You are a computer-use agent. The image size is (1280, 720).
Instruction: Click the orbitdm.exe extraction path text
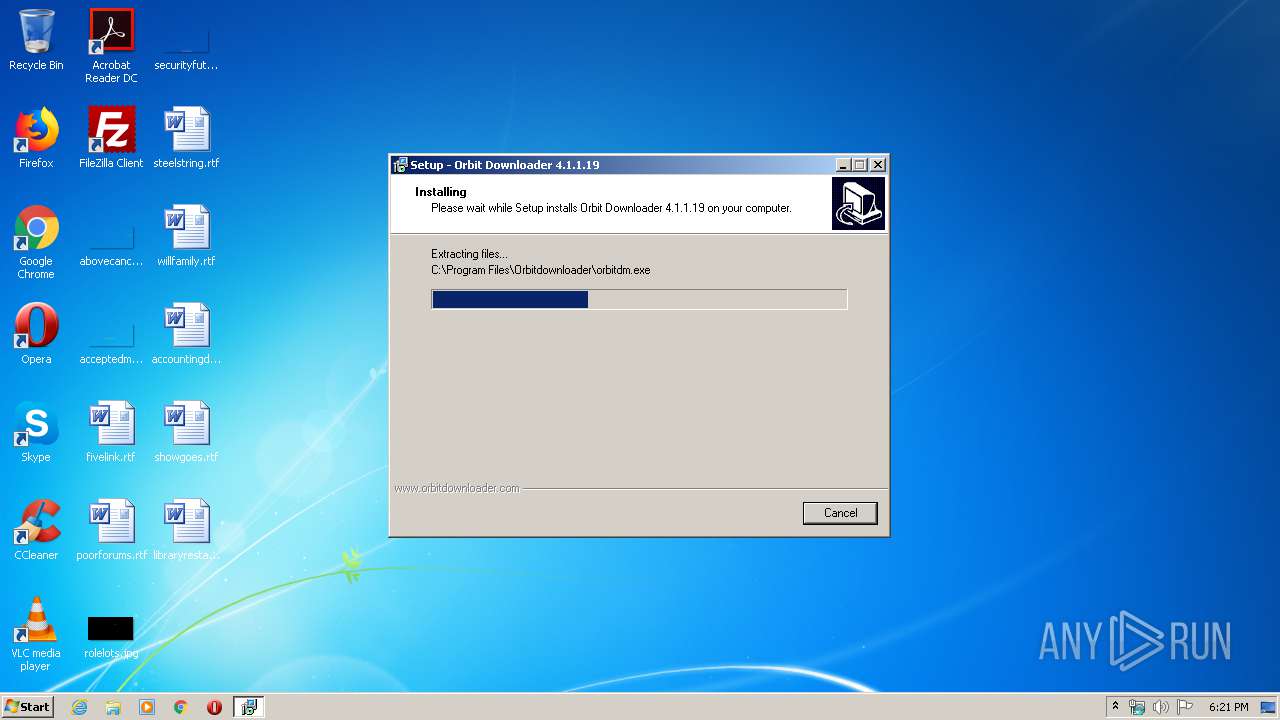coord(541,270)
